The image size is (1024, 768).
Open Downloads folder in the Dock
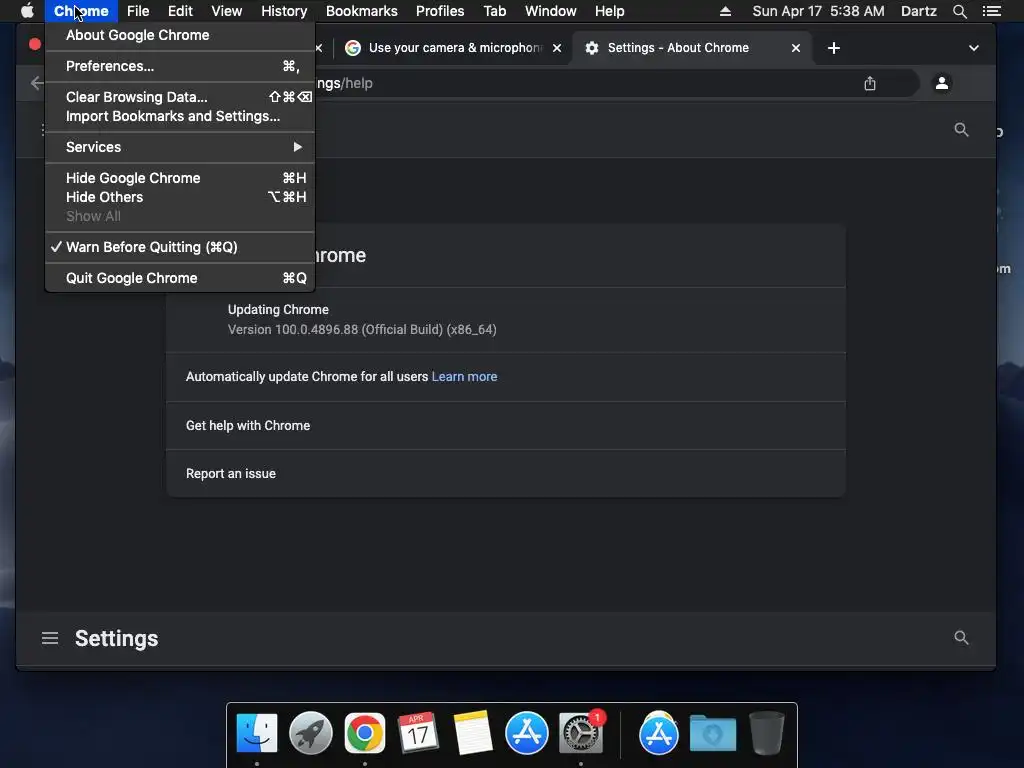tap(712, 733)
